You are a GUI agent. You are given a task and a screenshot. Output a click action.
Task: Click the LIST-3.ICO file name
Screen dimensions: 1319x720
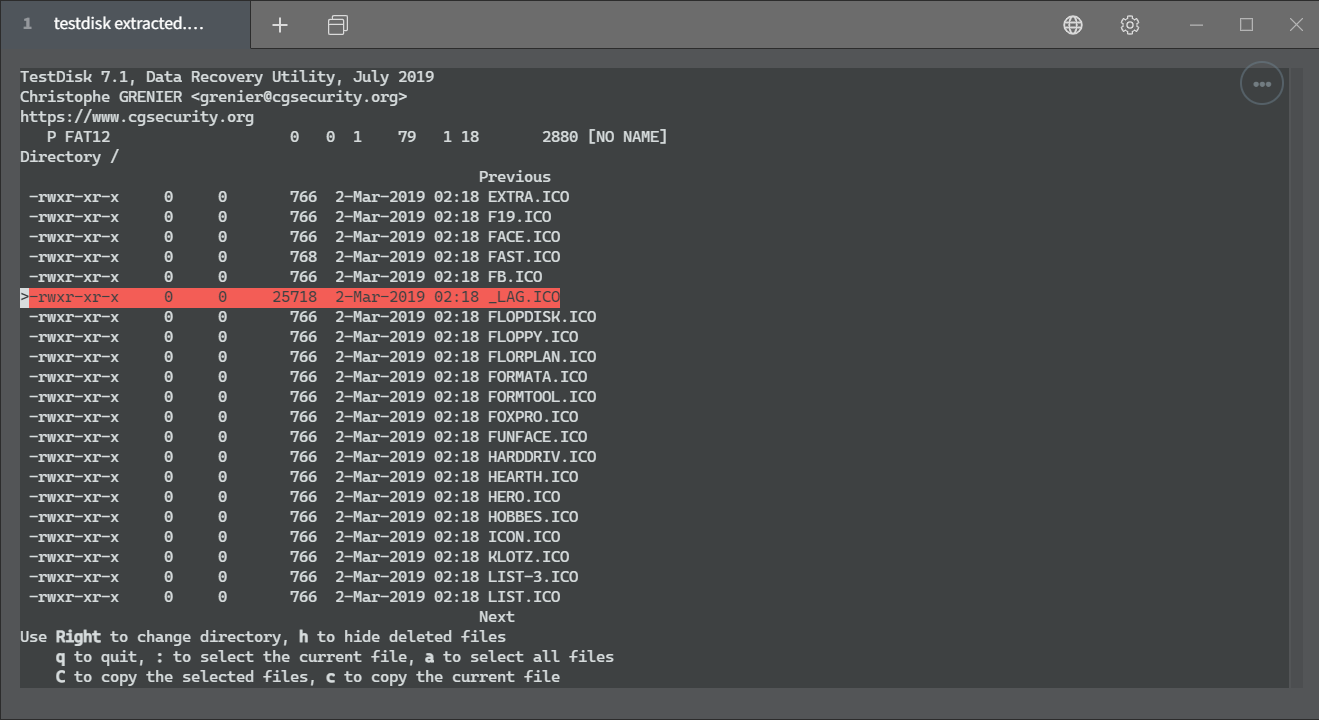[x=532, y=577]
